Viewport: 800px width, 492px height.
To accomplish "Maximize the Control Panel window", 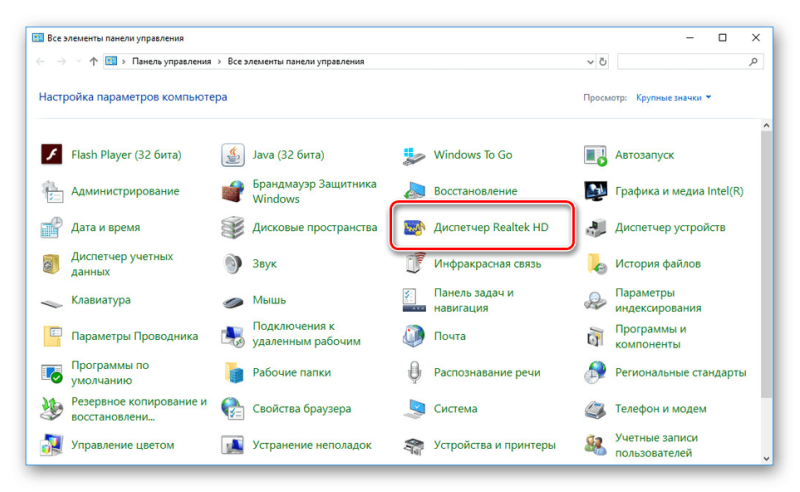I will pos(722,38).
